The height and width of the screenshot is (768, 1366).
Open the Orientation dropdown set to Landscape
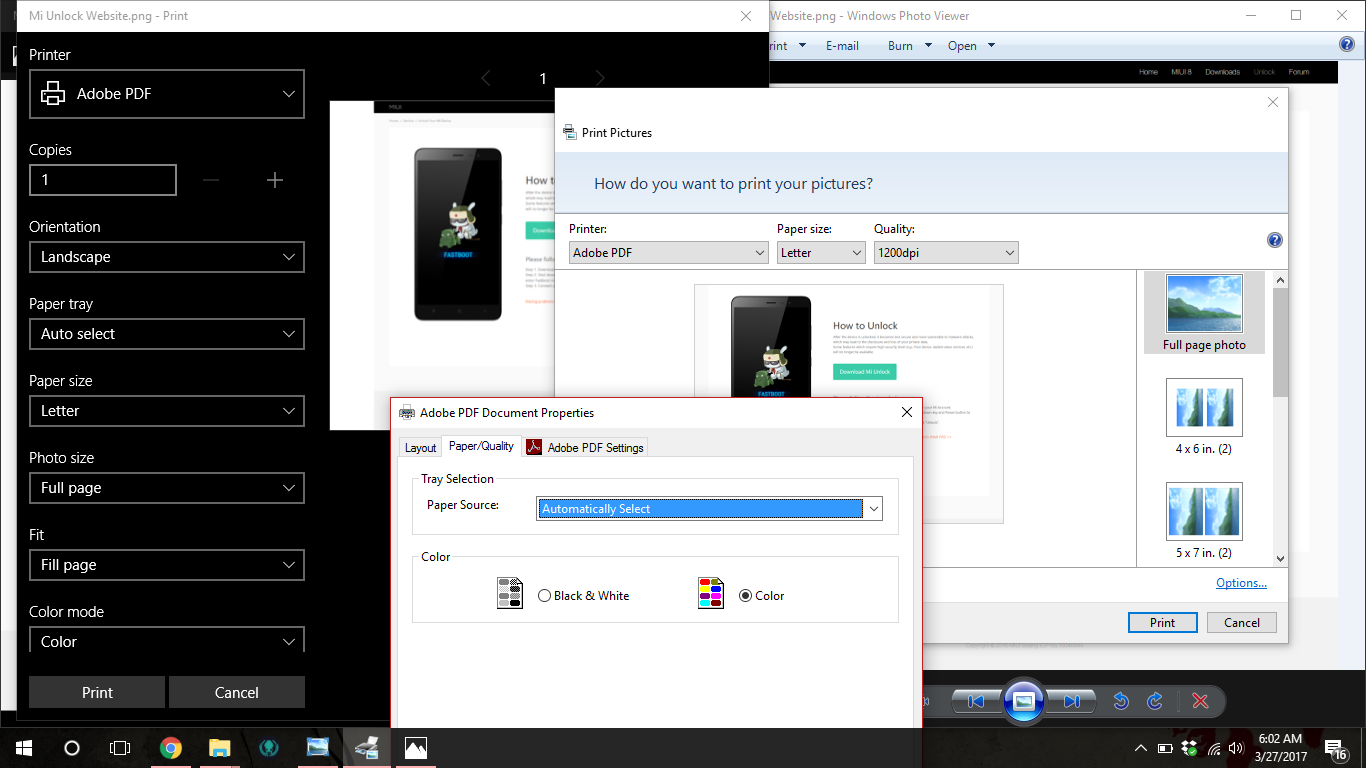[x=167, y=257]
